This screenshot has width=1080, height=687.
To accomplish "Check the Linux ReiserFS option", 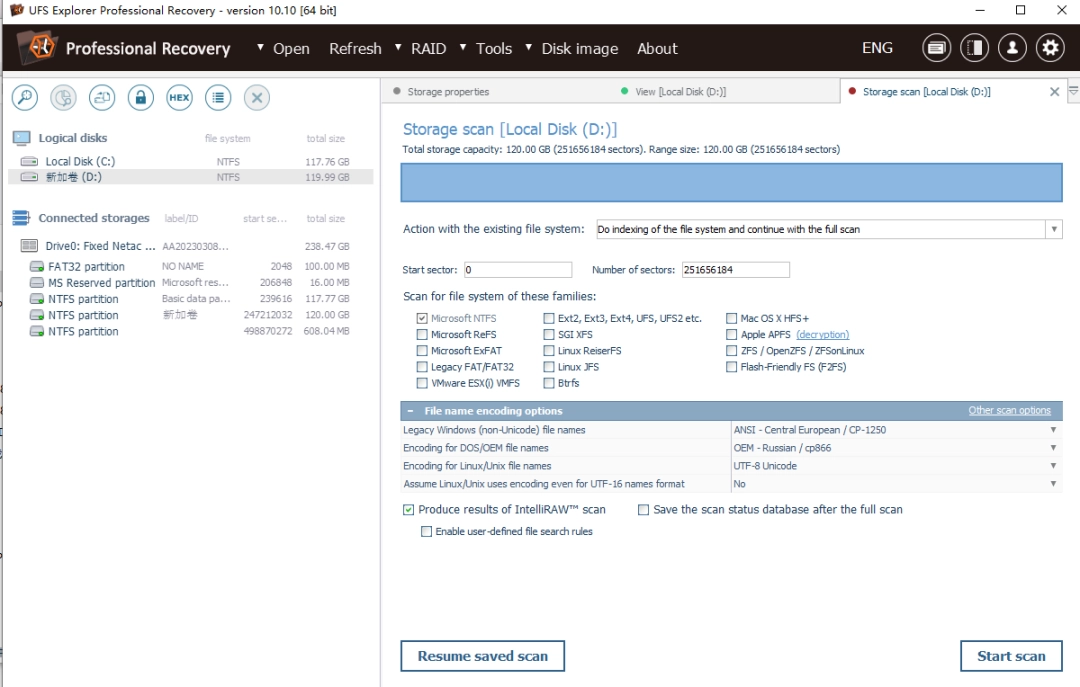I will coord(548,350).
